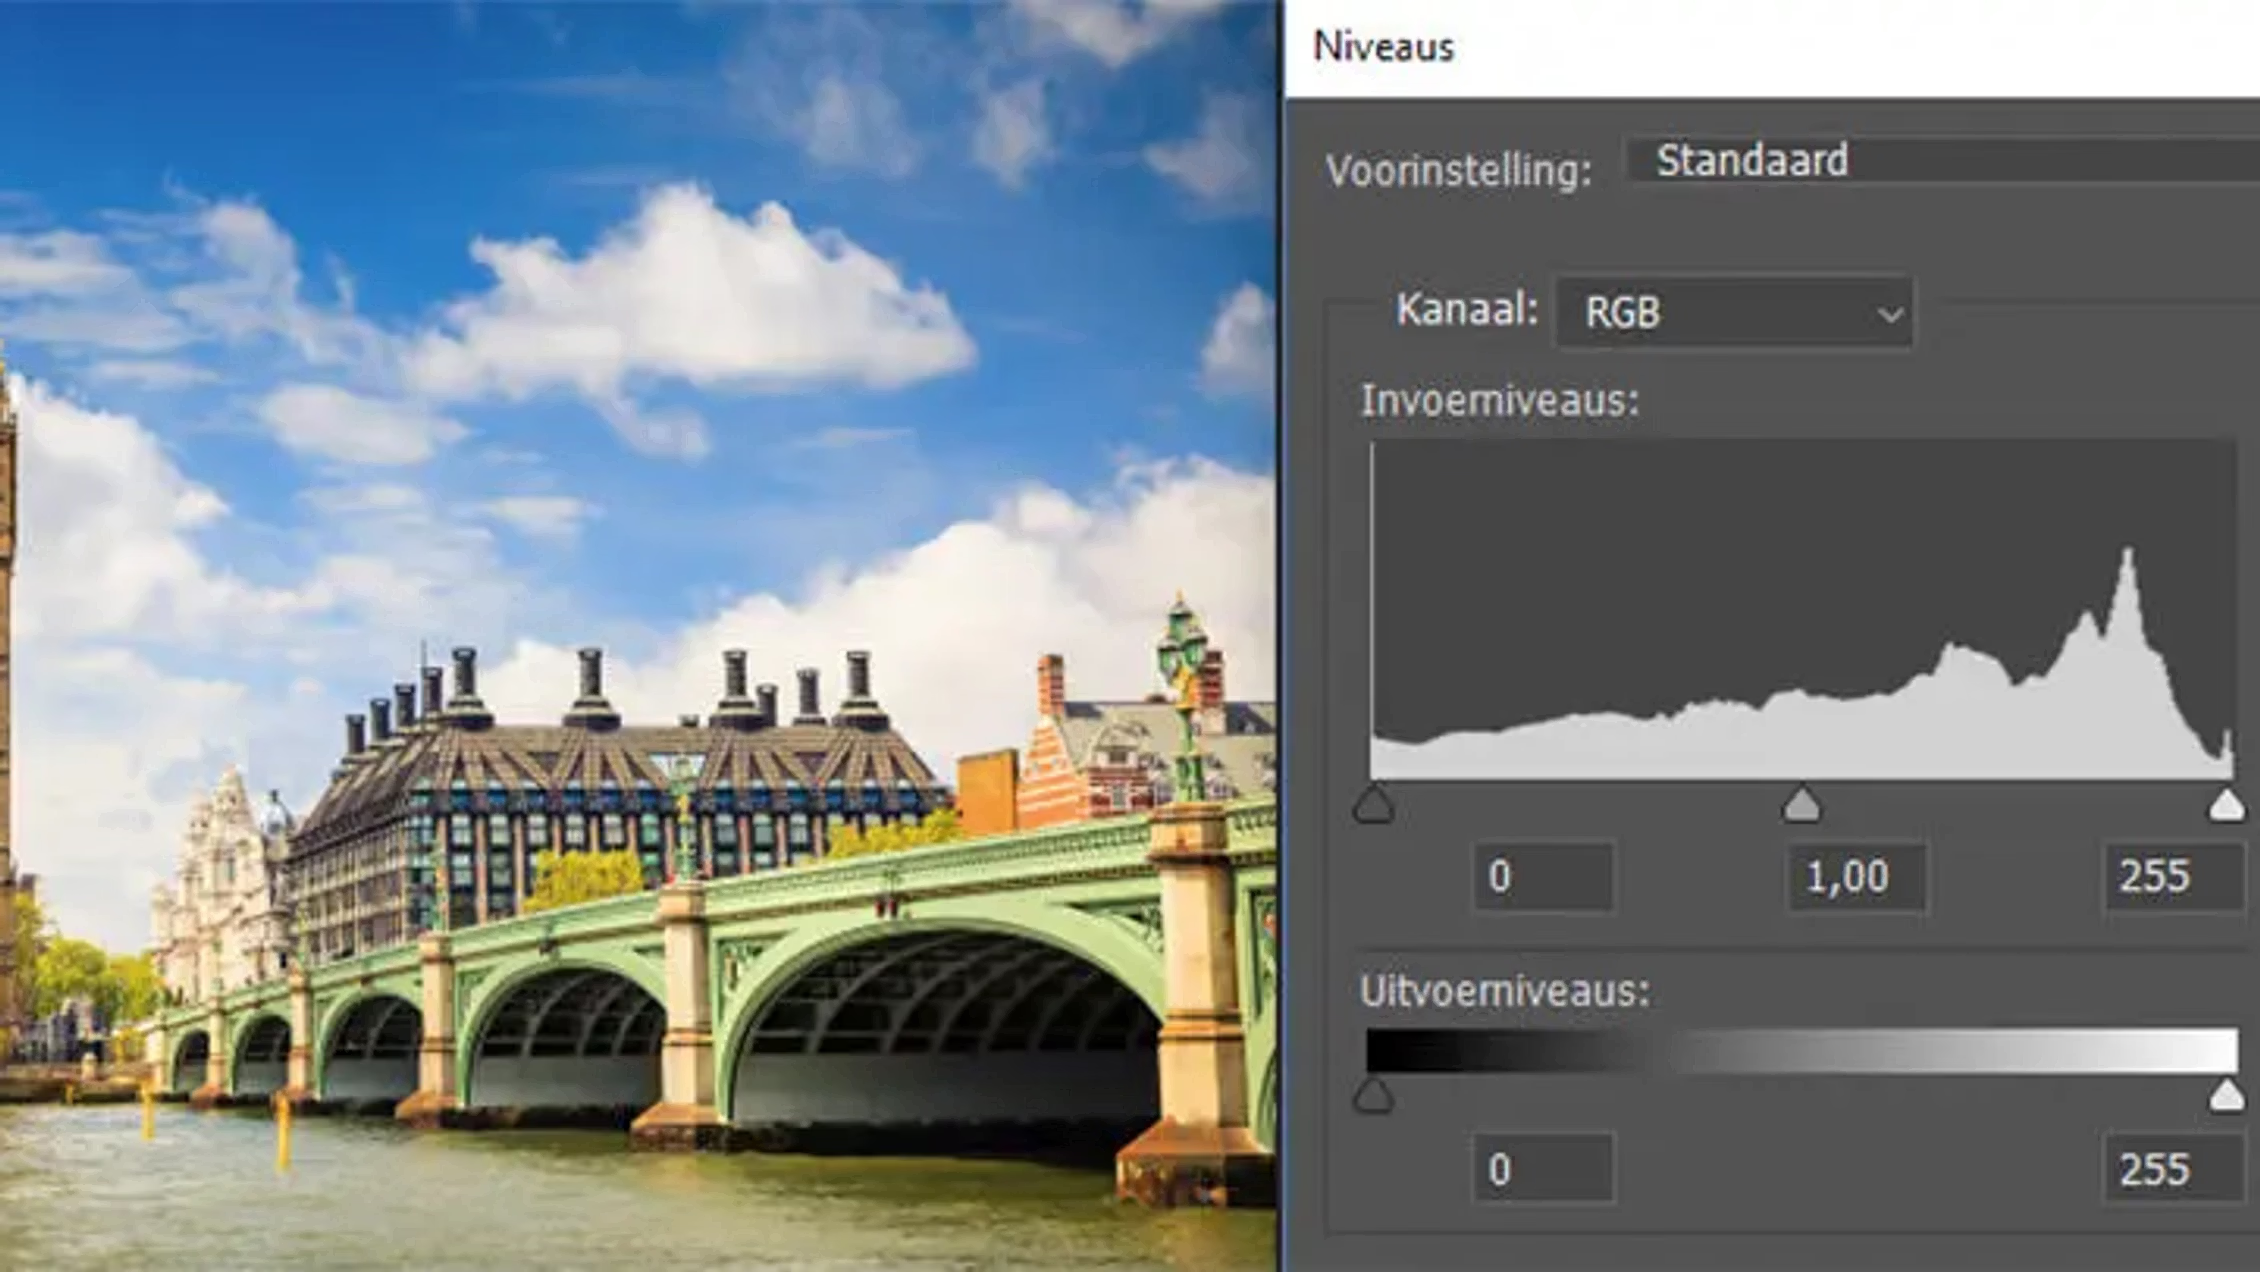Click the black output level slider triangle

point(1373,1097)
